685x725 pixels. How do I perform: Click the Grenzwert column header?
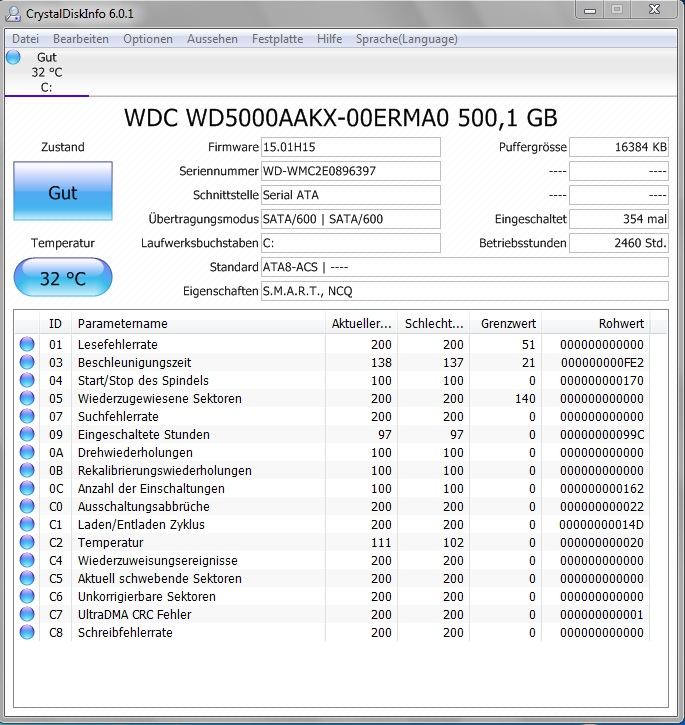tap(506, 324)
